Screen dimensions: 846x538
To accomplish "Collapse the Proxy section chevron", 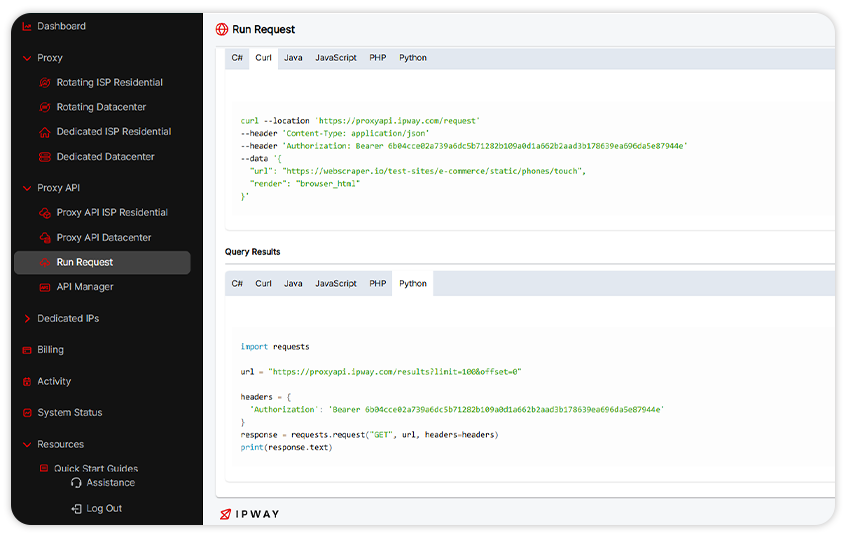I will point(27,58).
